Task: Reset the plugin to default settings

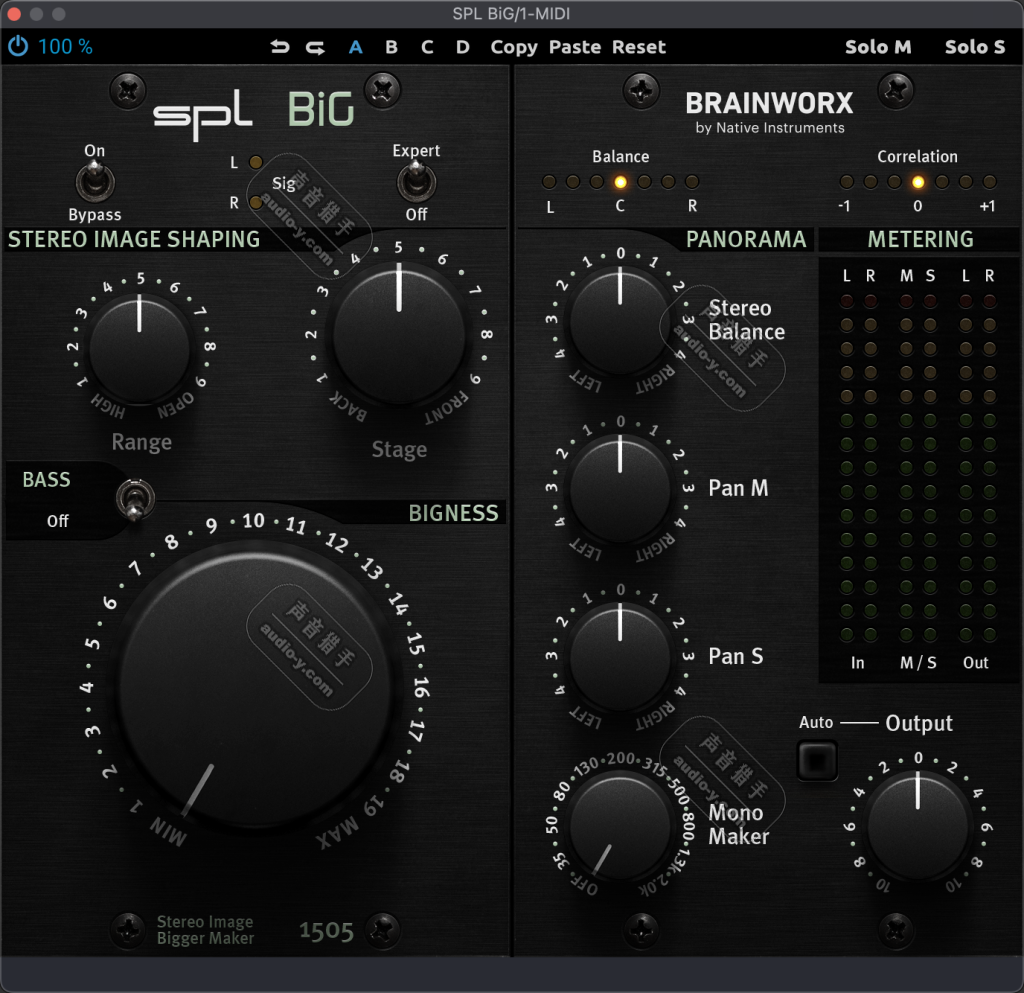Action: pyautogui.click(x=641, y=47)
